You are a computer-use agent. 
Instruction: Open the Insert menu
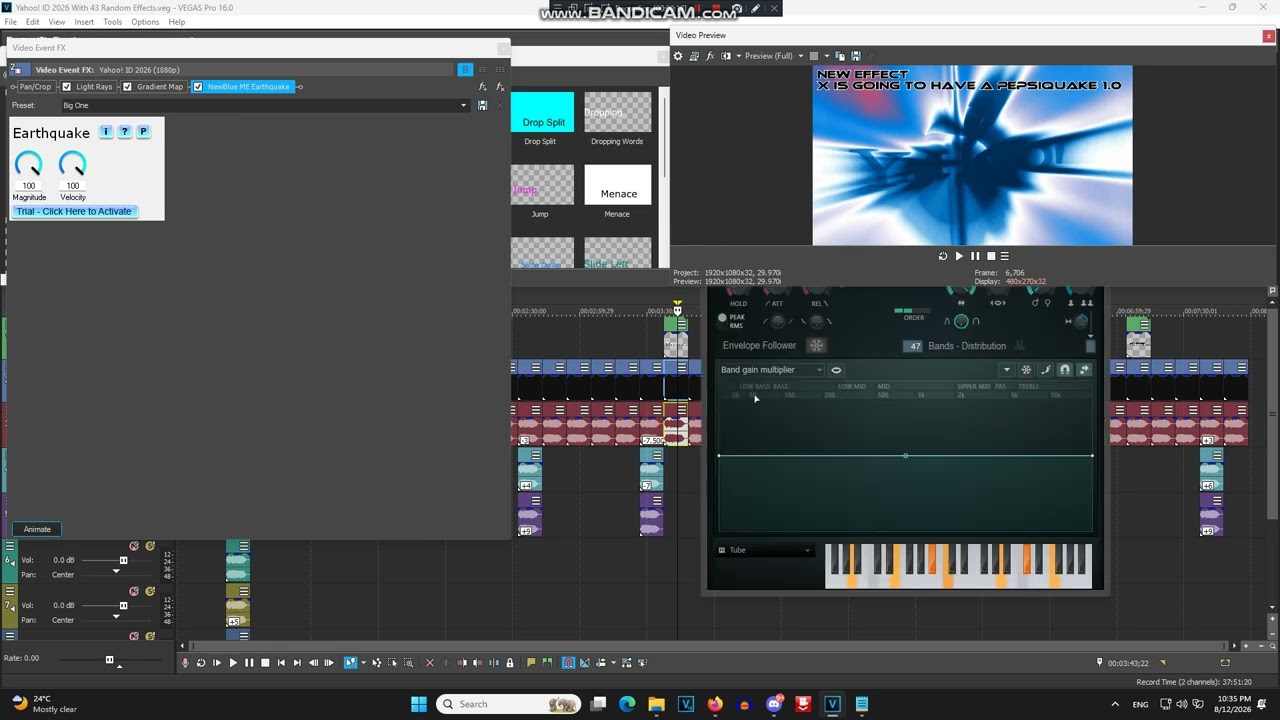point(84,22)
